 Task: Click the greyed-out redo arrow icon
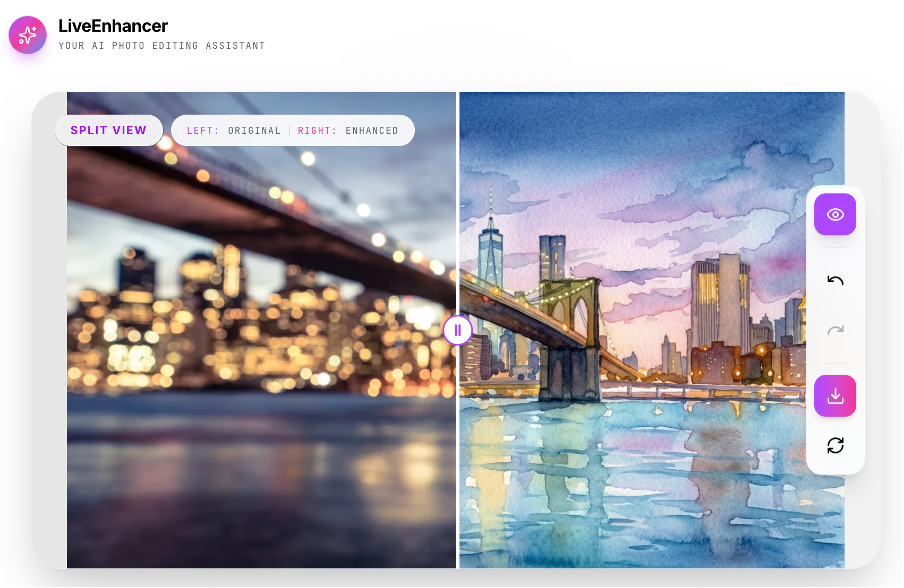click(835, 330)
